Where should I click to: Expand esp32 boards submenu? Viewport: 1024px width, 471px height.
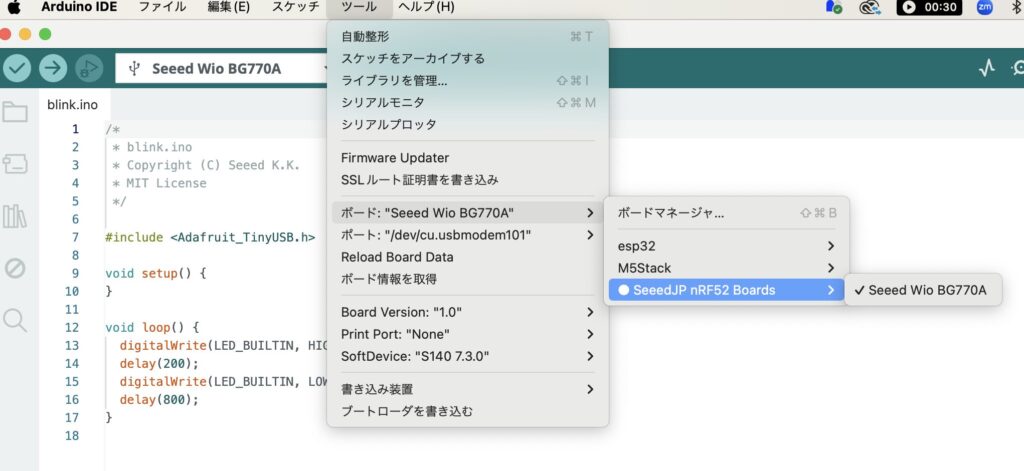pyautogui.click(x=726, y=246)
